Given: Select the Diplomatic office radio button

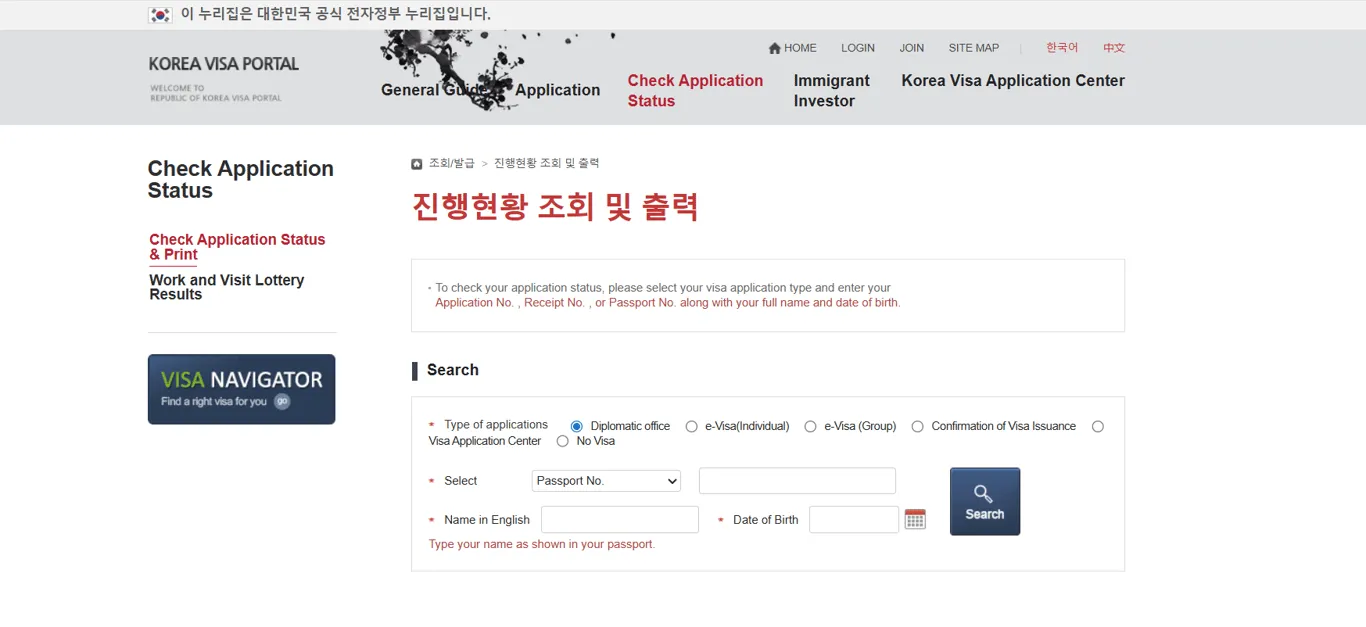Looking at the screenshot, I should tap(576, 426).
